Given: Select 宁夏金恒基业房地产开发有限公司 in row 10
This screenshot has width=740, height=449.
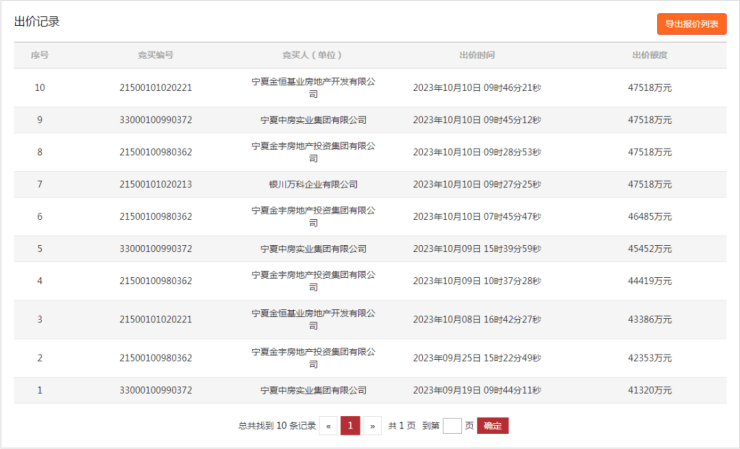Looking at the screenshot, I should [313, 88].
